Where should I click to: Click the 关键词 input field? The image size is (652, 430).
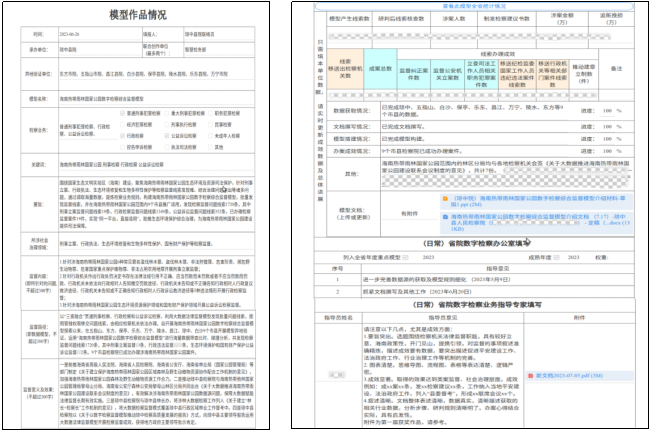point(156,165)
